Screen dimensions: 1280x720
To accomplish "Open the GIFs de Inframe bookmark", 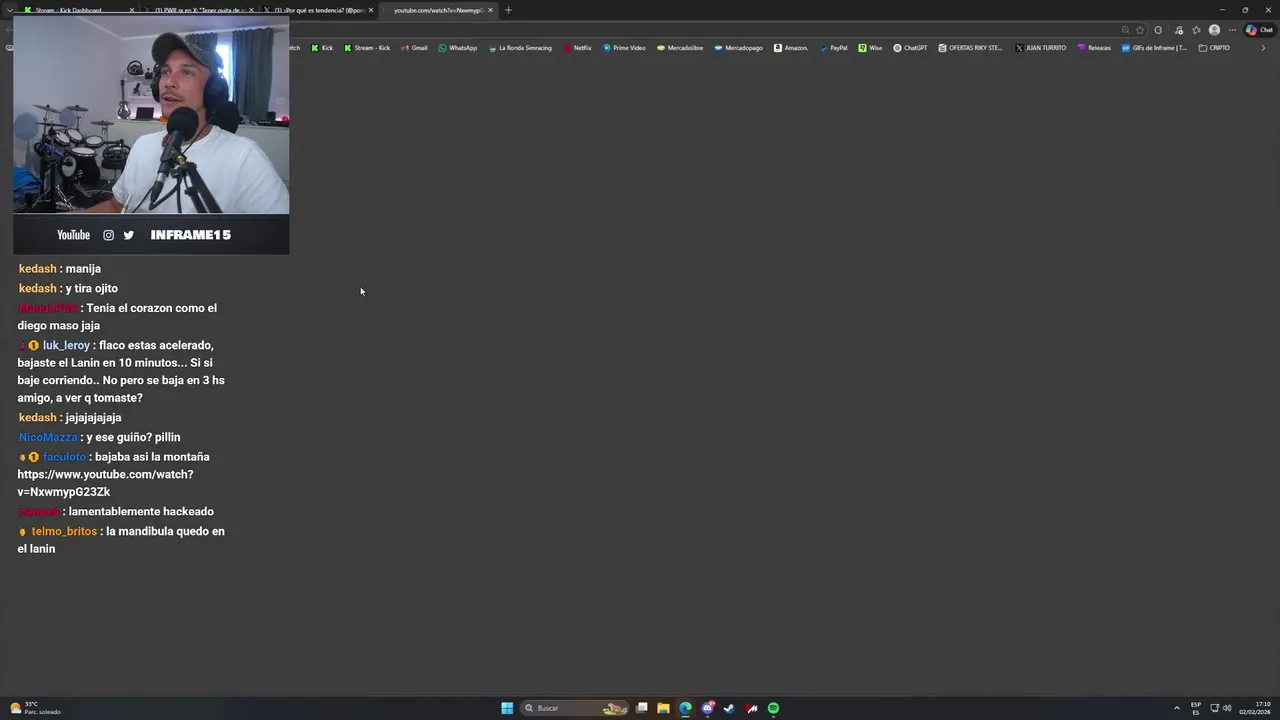I will click(x=1154, y=48).
